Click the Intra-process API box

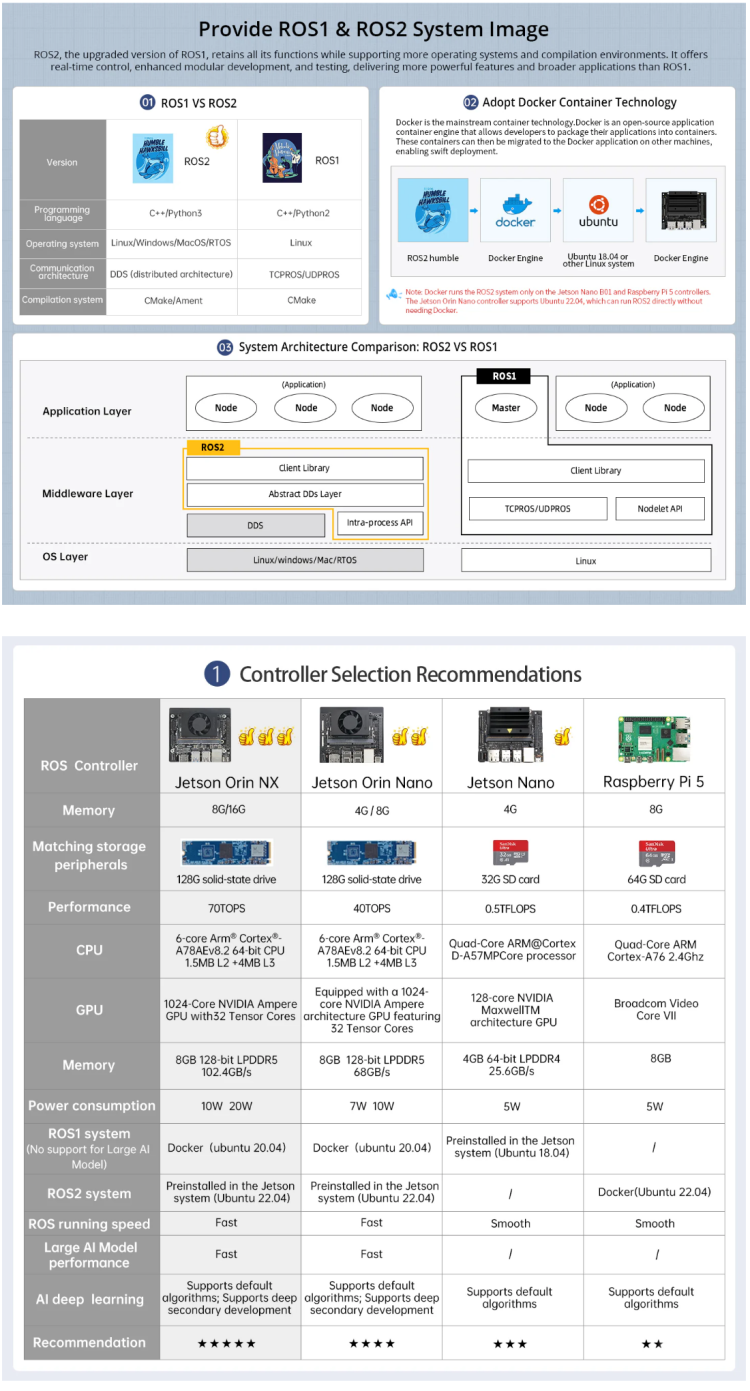[379, 523]
